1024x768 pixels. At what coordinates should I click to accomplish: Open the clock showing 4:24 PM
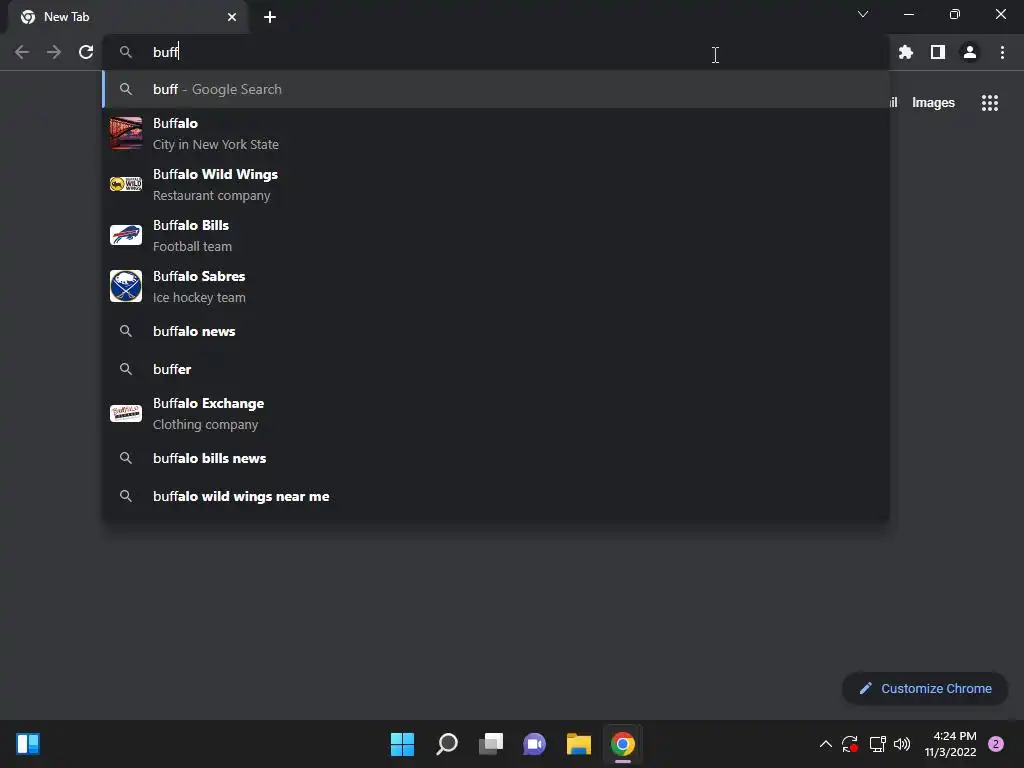point(950,744)
